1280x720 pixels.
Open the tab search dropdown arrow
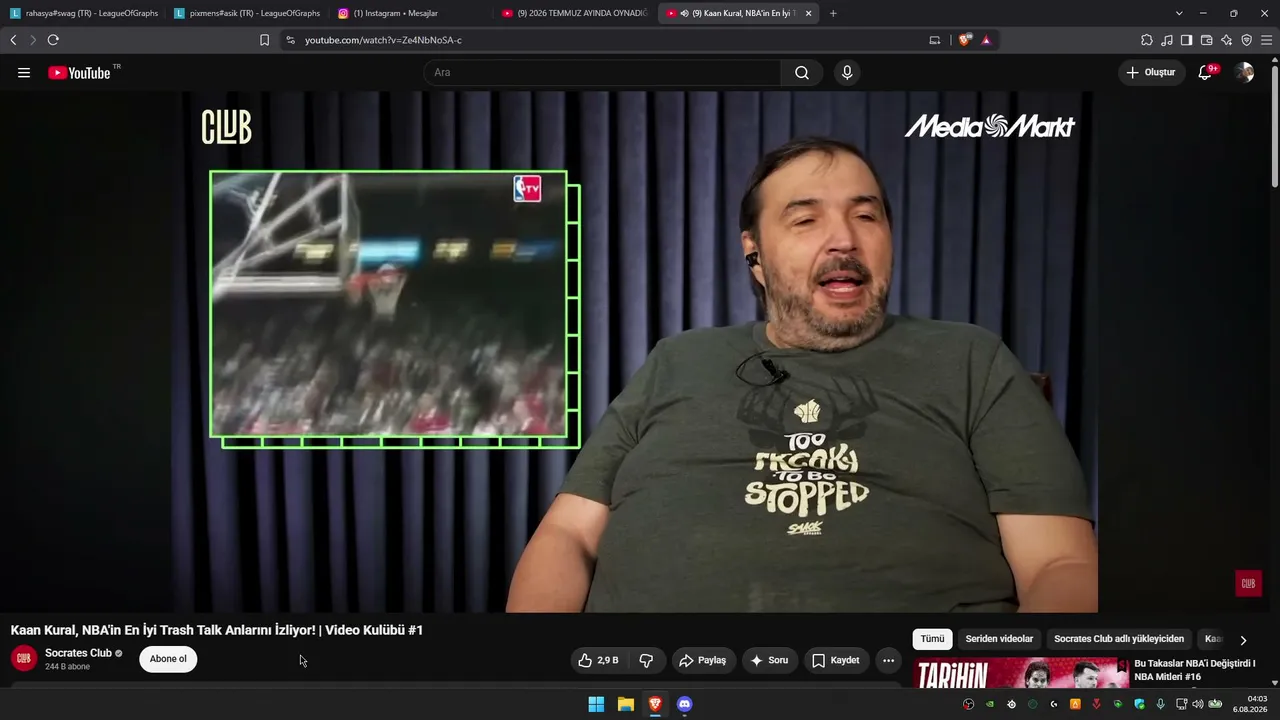click(1179, 13)
